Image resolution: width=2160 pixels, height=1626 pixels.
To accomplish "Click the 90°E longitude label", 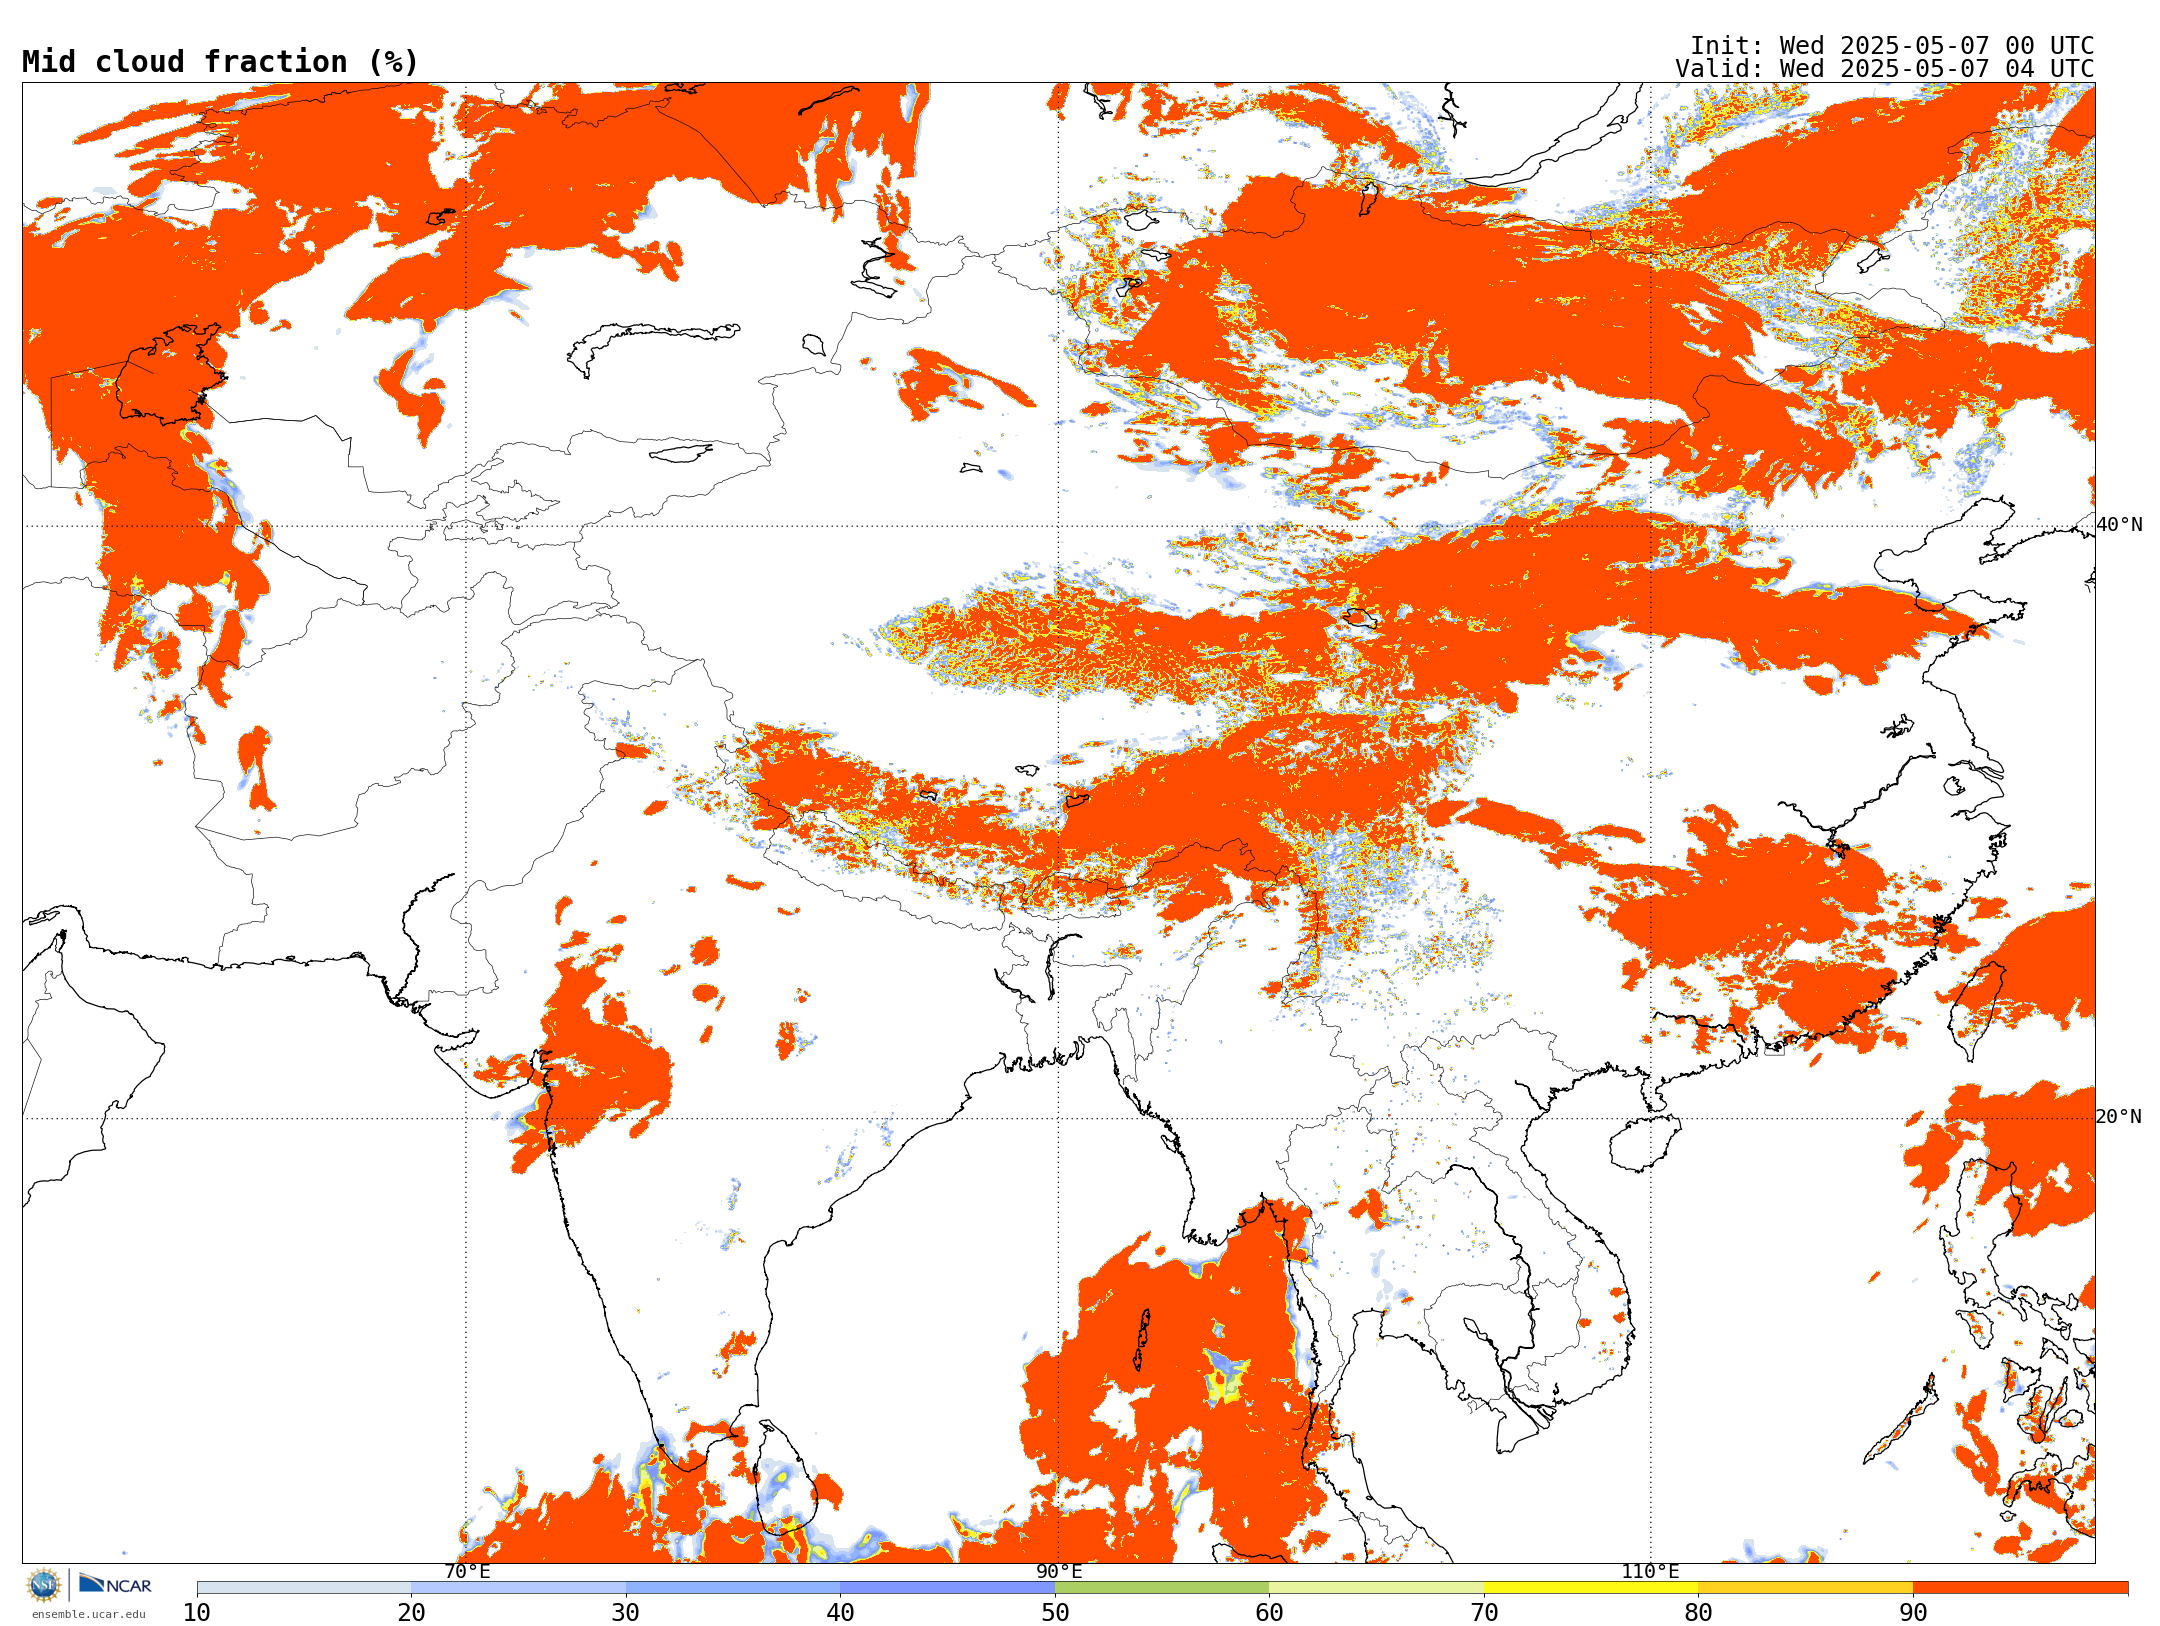I will coord(1059,1571).
